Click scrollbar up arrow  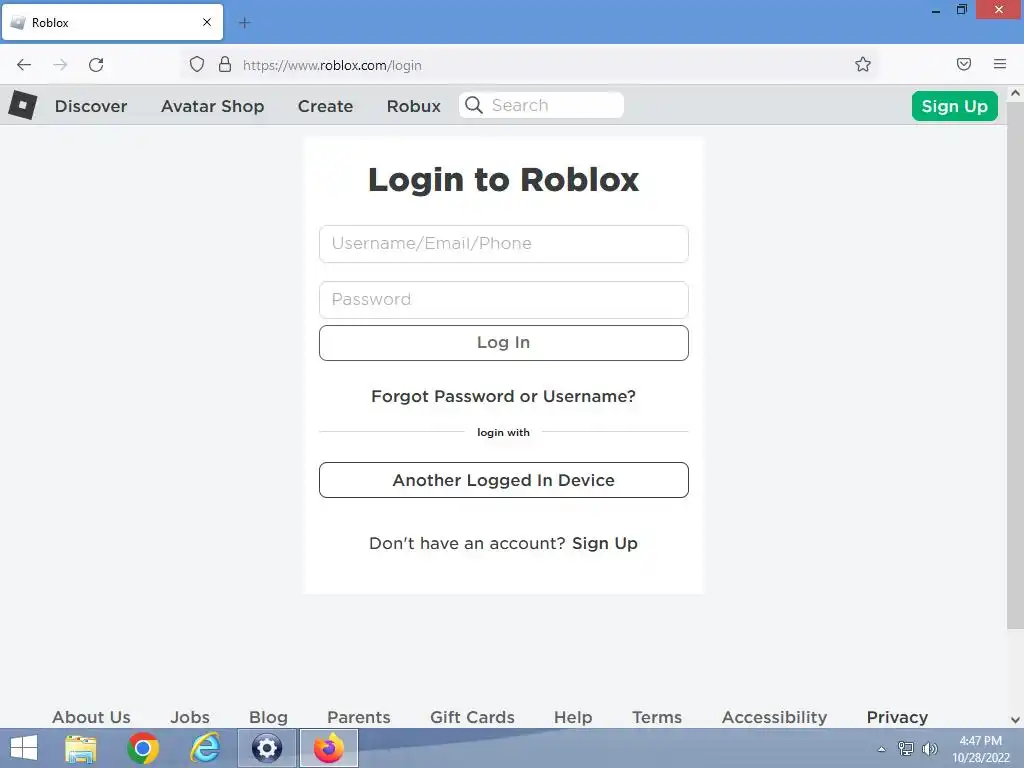[1015, 93]
